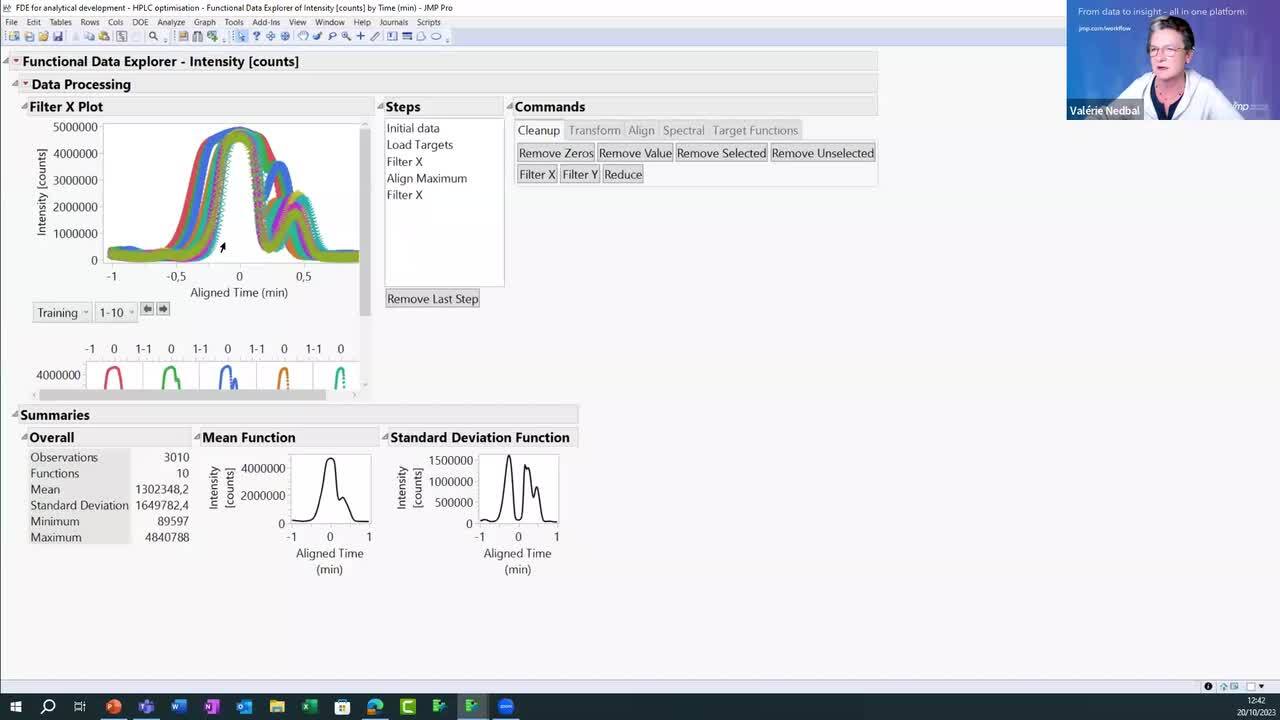Select the grabber hand tool
This screenshot has width=1280, height=720.
(x=302, y=36)
